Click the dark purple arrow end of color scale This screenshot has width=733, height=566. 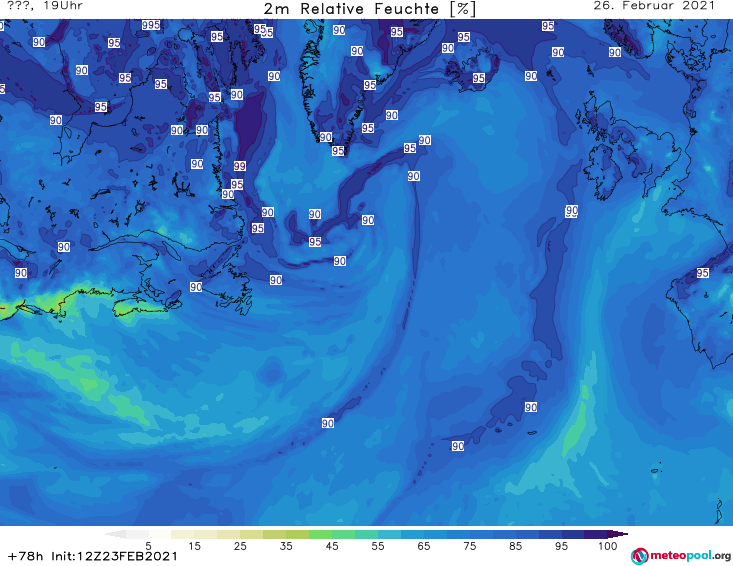point(618,534)
